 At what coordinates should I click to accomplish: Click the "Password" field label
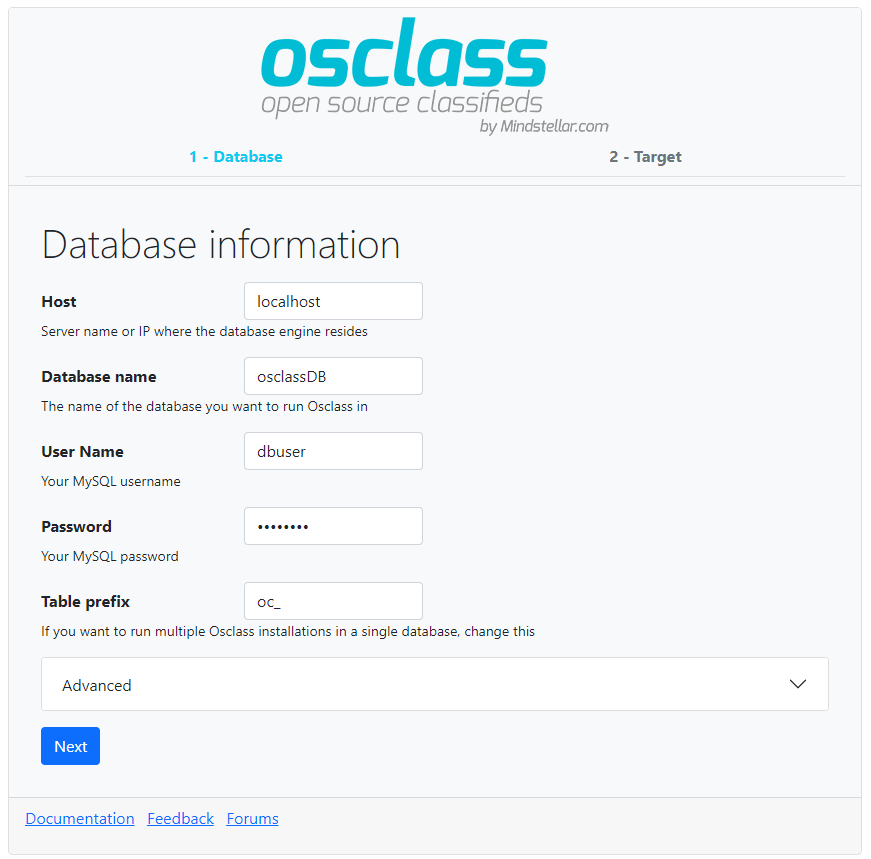77,527
